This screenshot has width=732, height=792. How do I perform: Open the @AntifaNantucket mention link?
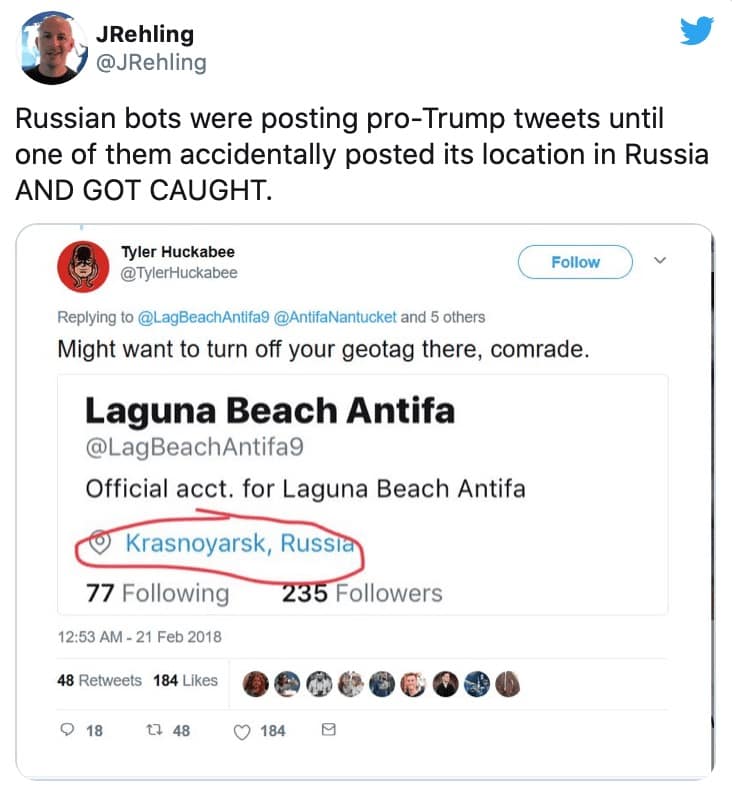[334, 317]
